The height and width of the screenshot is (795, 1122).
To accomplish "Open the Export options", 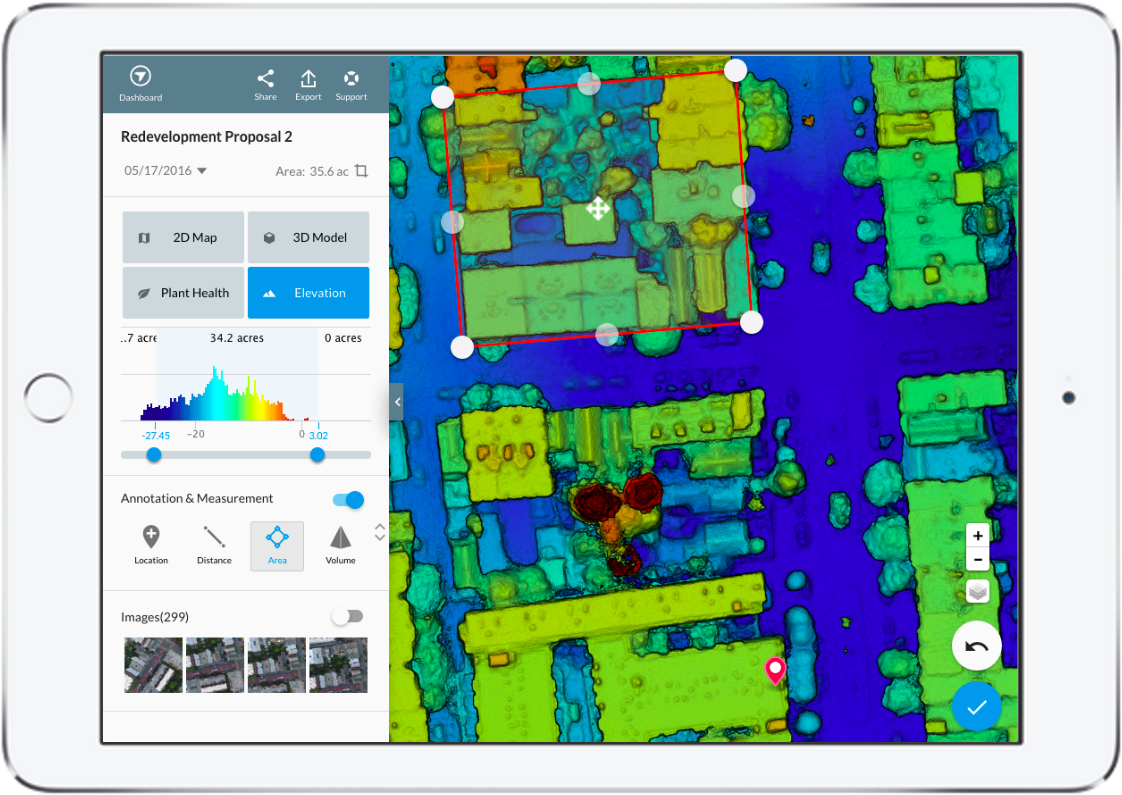I will (308, 83).
